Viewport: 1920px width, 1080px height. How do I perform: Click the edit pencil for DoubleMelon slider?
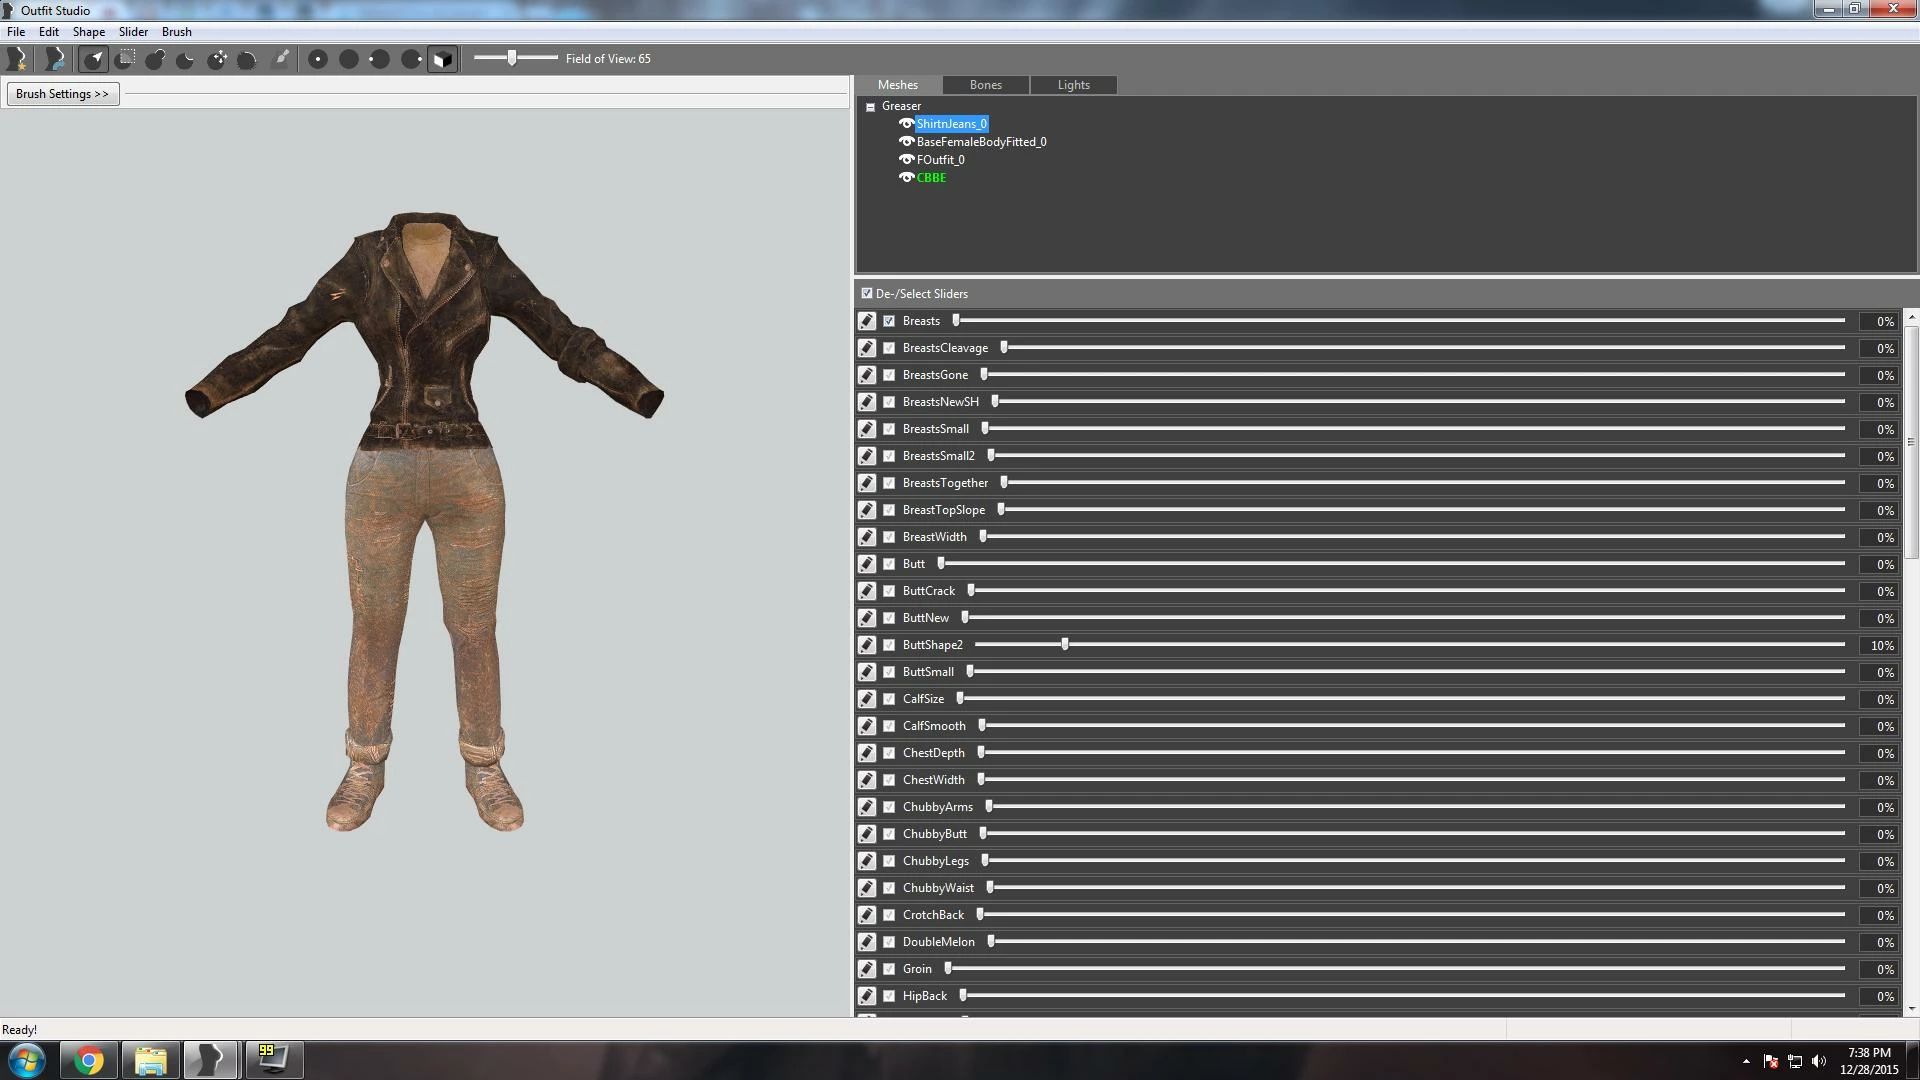(x=867, y=942)
